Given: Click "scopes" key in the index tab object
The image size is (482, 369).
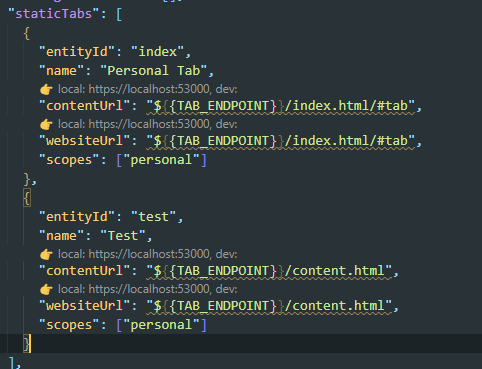Looking at the screenshot, I should pyautogui.click(x=69, y=160).
